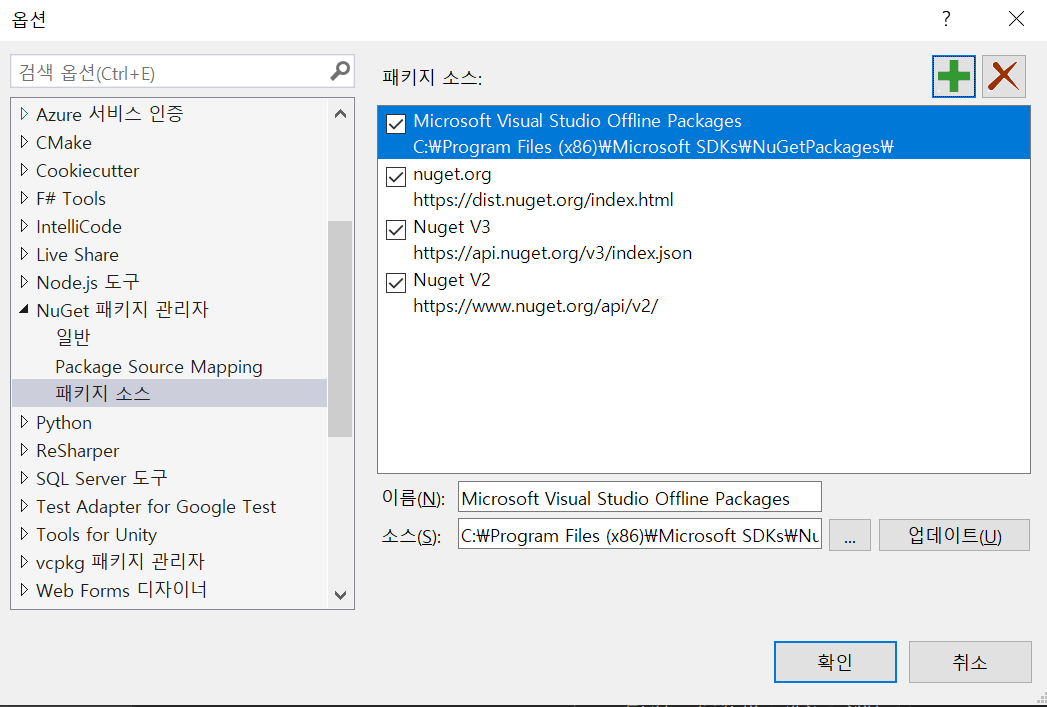Expand the Python options node
The width and height of the screenshot is (1047, 707).
tap(24, 423)
